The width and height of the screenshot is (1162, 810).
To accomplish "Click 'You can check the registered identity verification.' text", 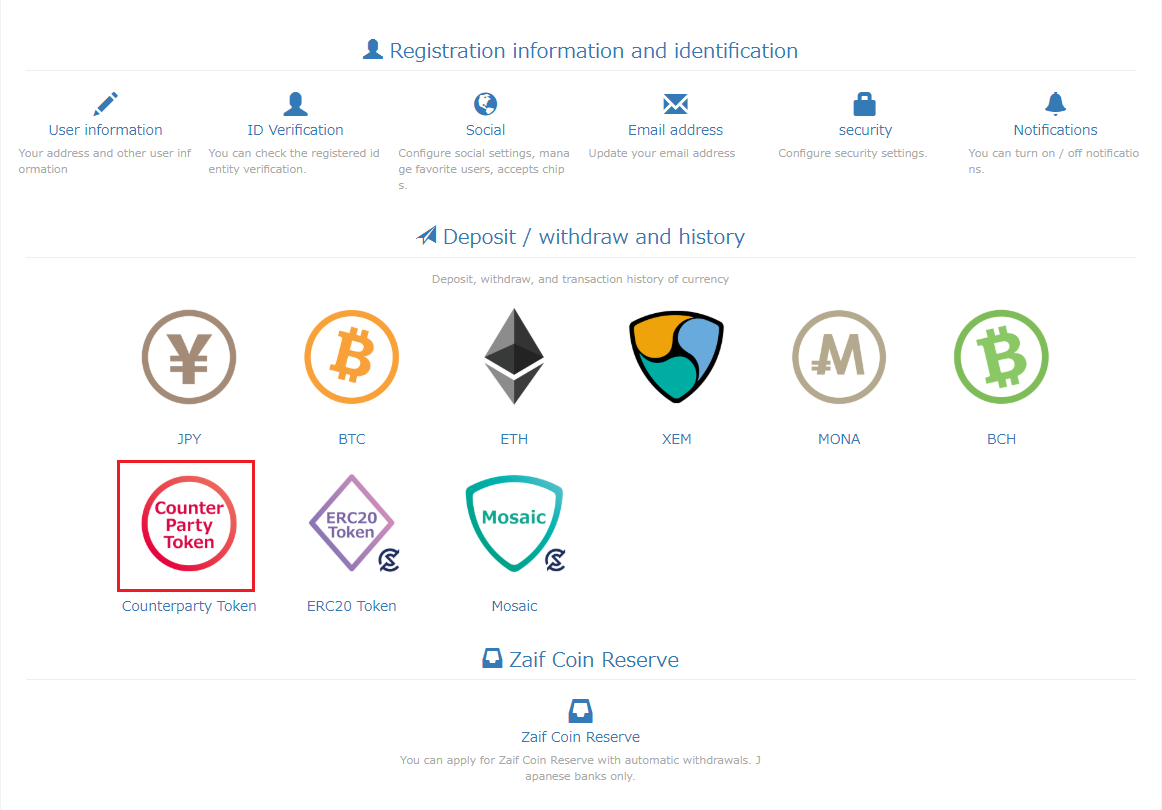I will coord(294,161).
